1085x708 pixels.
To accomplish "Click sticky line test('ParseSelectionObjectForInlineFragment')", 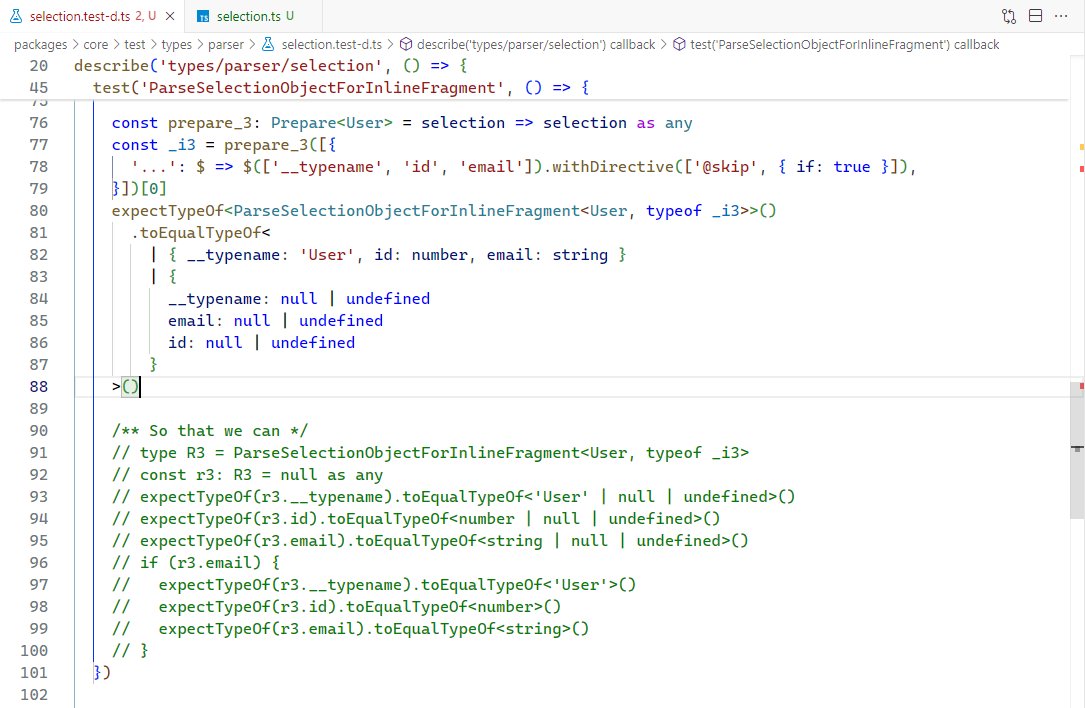I will coord(341,88).
